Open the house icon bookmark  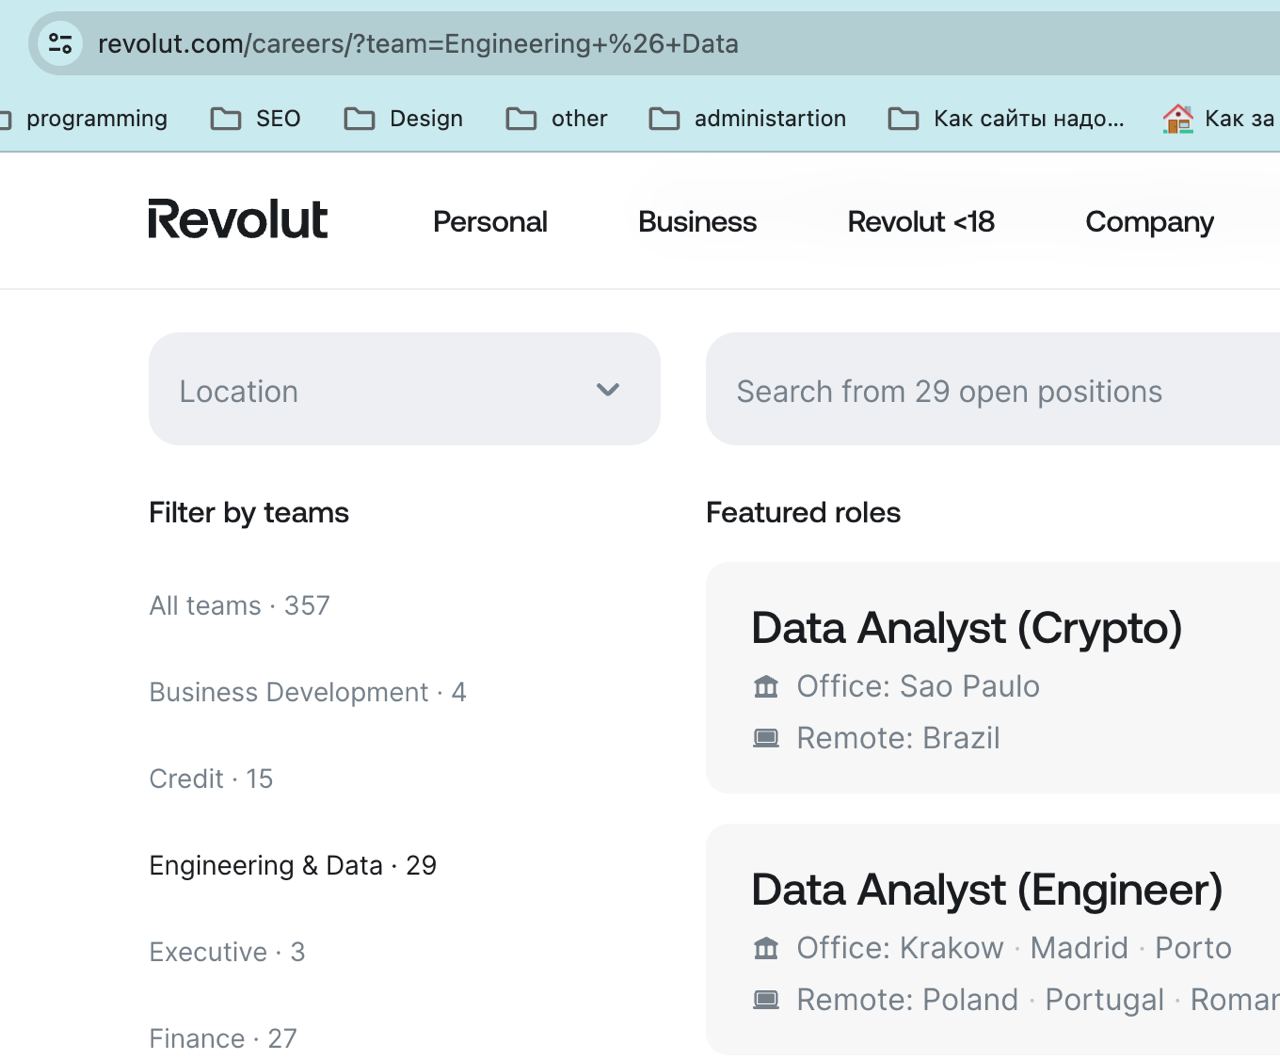pyautogui.click(x=1178, y=118)
